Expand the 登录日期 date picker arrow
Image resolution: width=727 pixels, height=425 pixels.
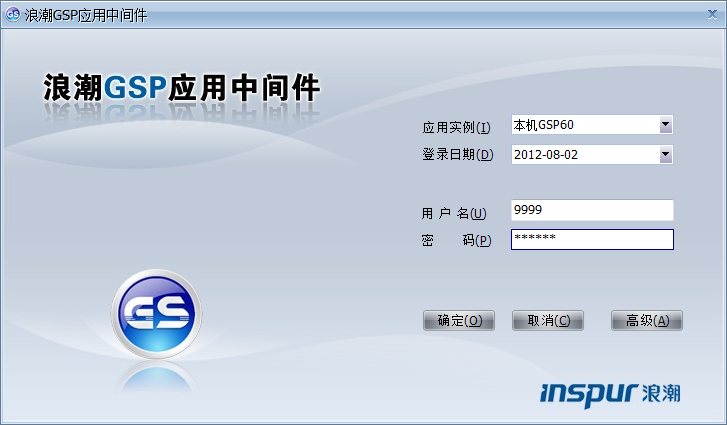[x=665, y=154]
